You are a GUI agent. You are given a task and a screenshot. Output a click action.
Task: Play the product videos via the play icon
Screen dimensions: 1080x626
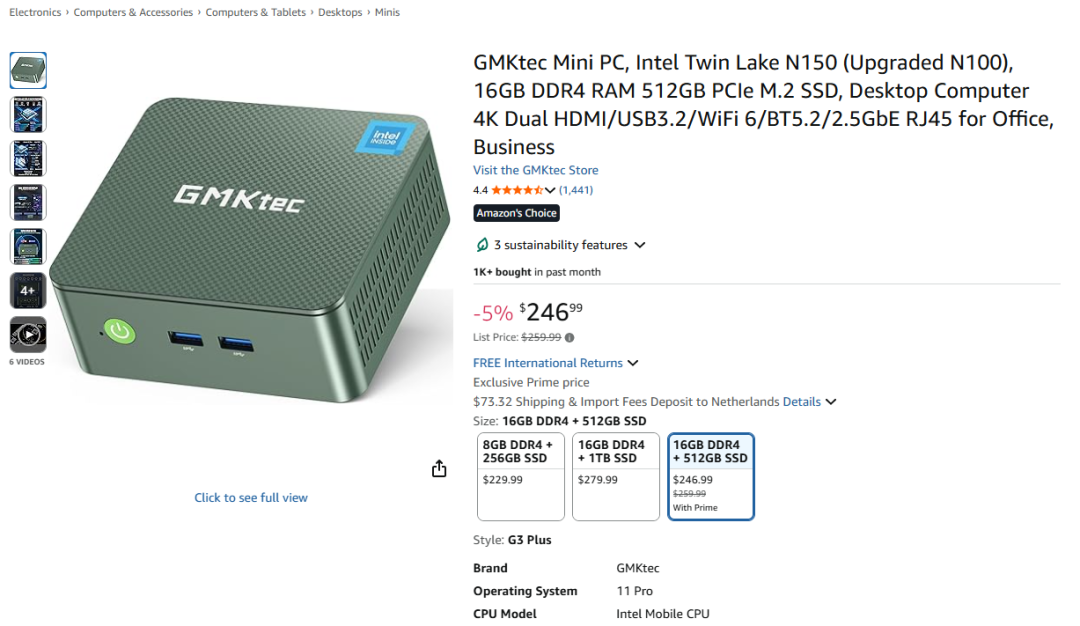coord(28,334)
